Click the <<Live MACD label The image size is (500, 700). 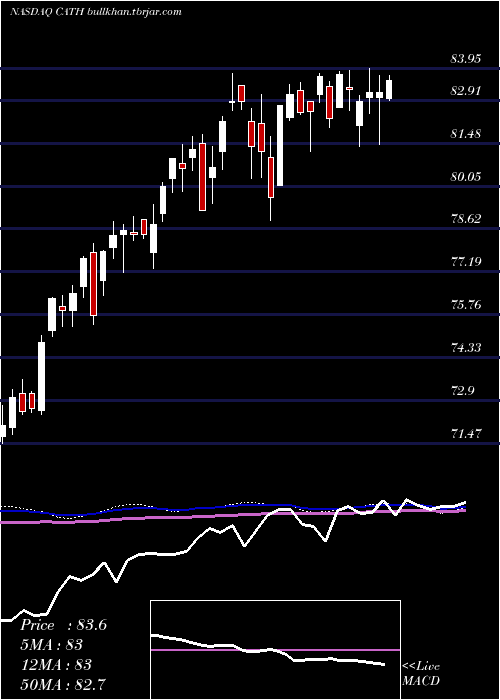tap(421, 674)
